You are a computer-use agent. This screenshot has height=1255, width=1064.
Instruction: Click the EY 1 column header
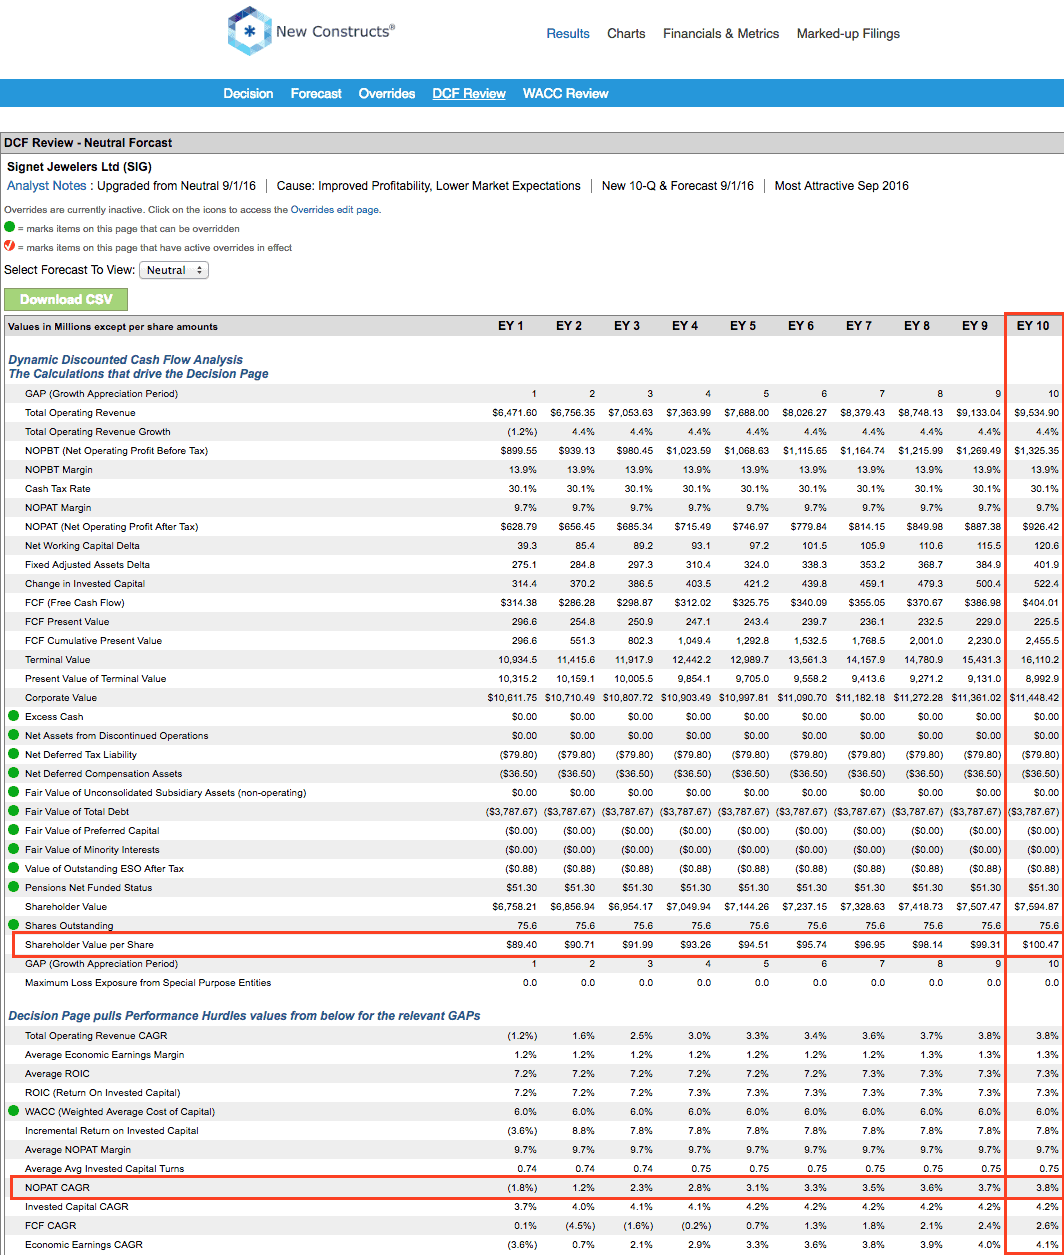tap(511, 326)
